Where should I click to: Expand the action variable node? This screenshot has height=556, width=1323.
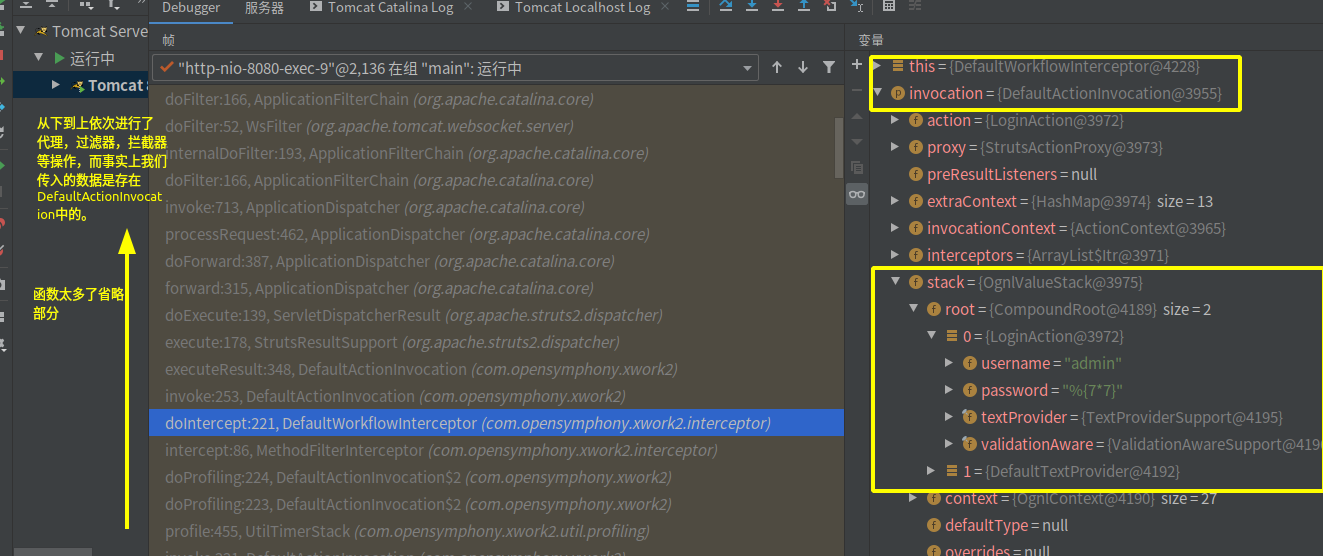click(895, 120)
